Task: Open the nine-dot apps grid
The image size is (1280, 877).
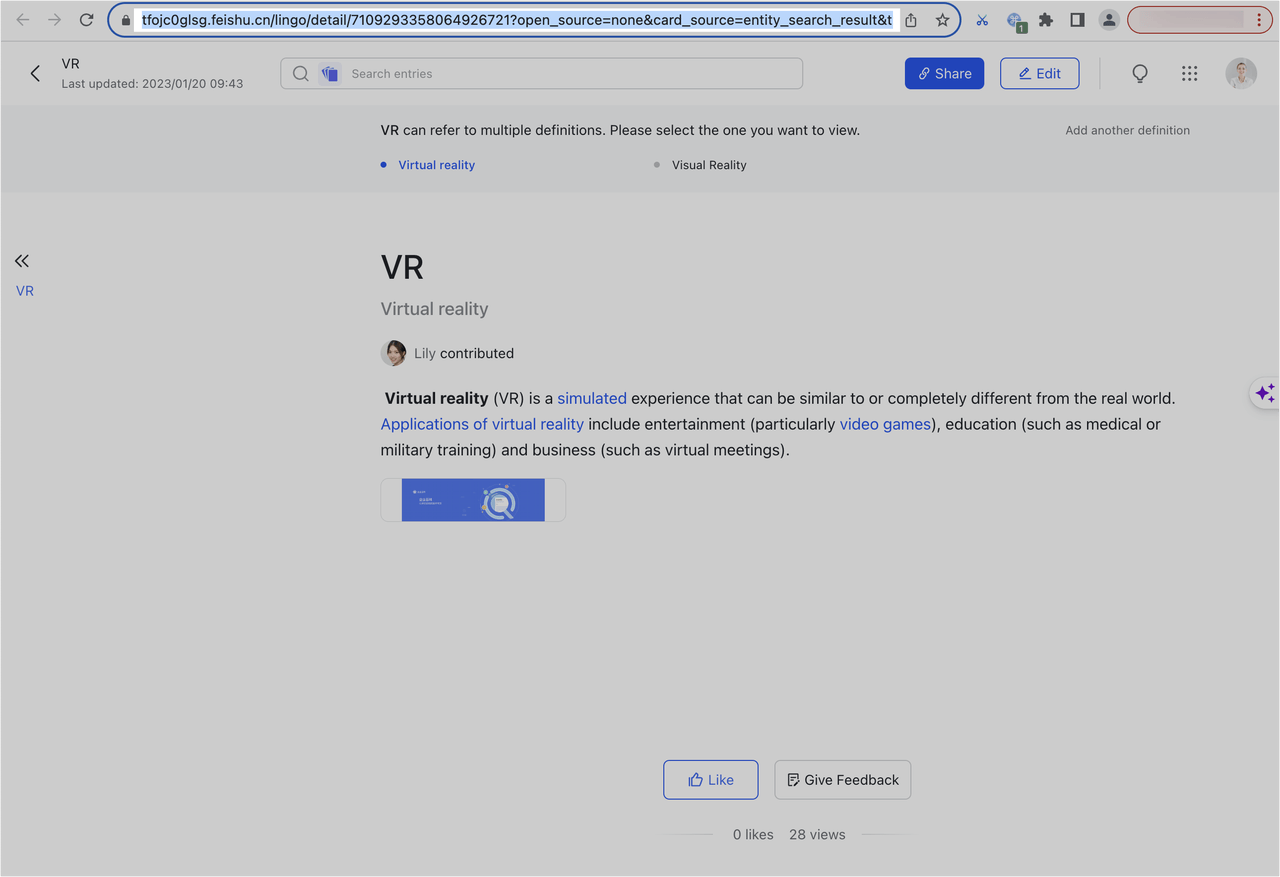Action: pyautogui.click(x=1189, y=73)
